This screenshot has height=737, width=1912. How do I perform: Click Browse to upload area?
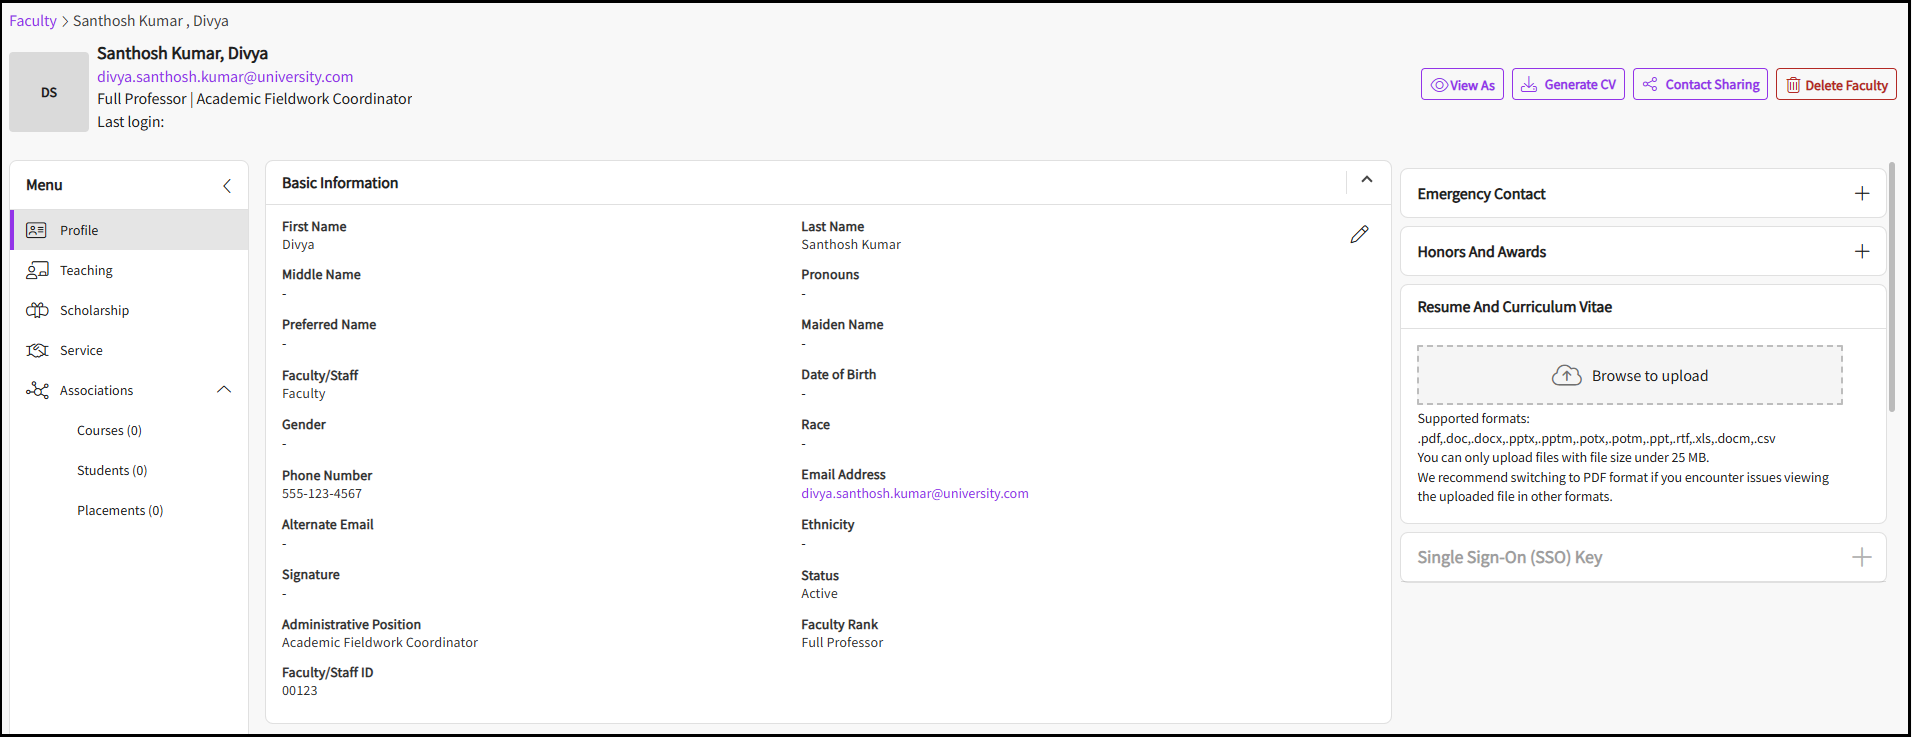[x=1629, y=376]
